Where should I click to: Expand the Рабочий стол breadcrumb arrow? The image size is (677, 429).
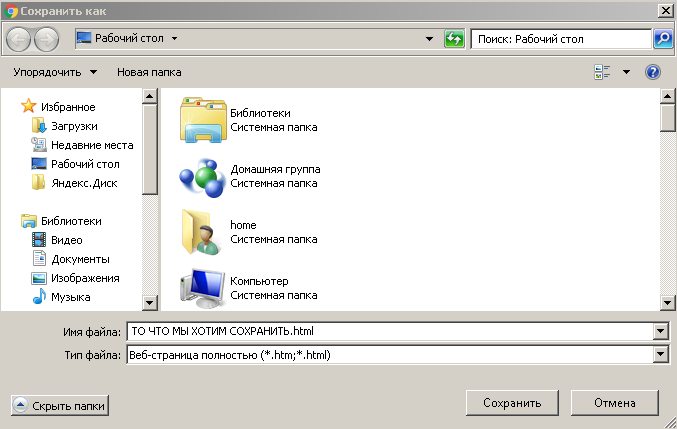pyautogui.click(x=174, y=38)
